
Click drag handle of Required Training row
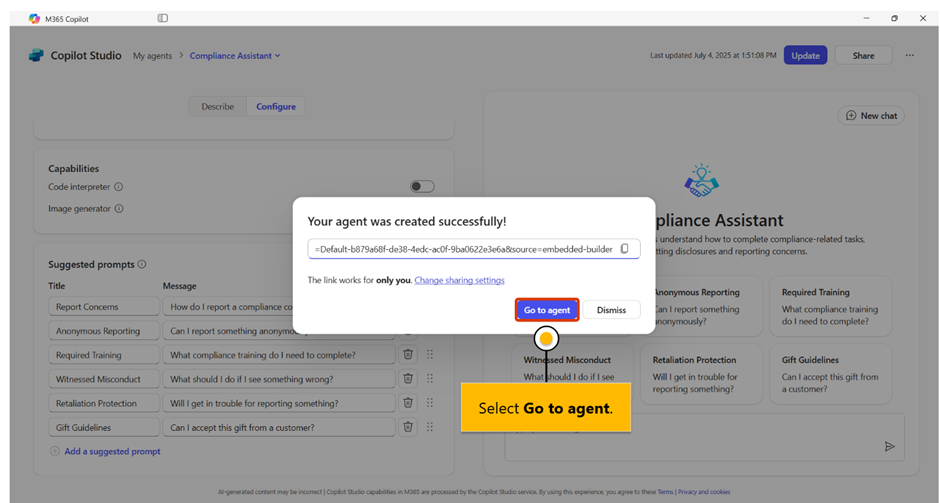click(x=430, y=354)
